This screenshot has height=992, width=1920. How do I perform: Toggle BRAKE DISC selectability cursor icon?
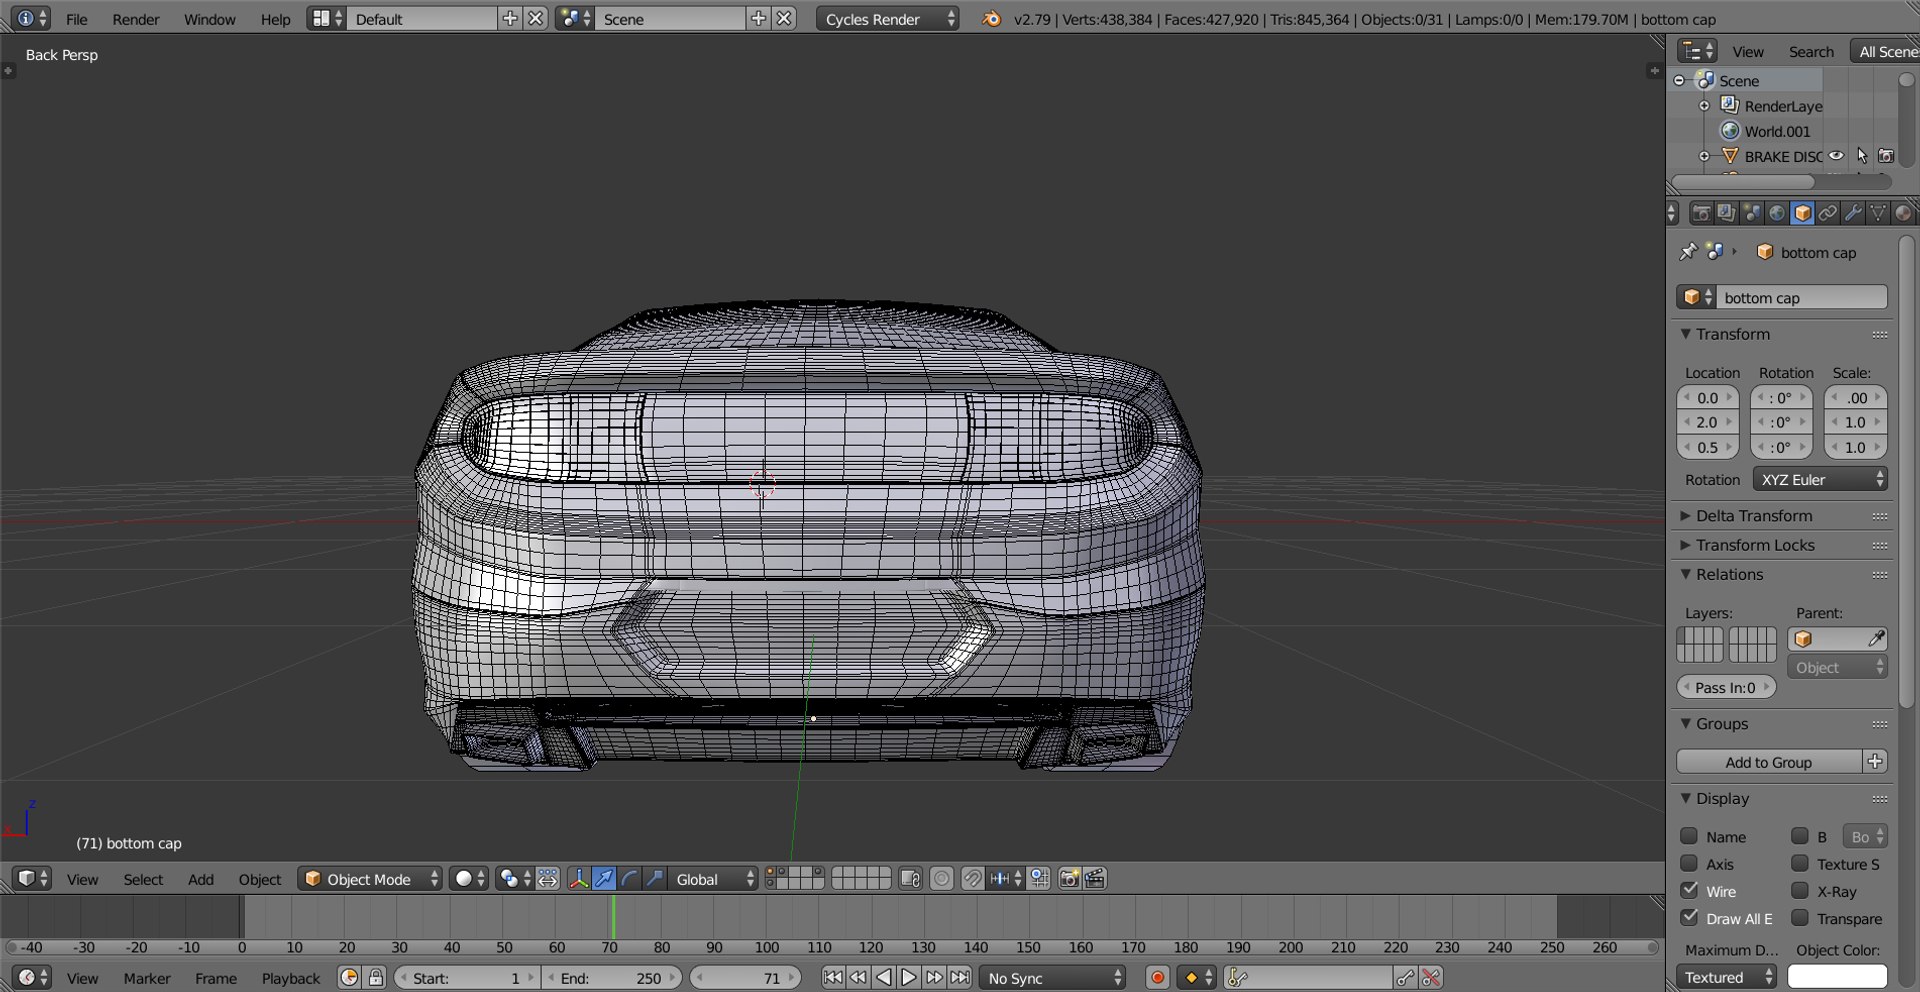point(1862,156)
